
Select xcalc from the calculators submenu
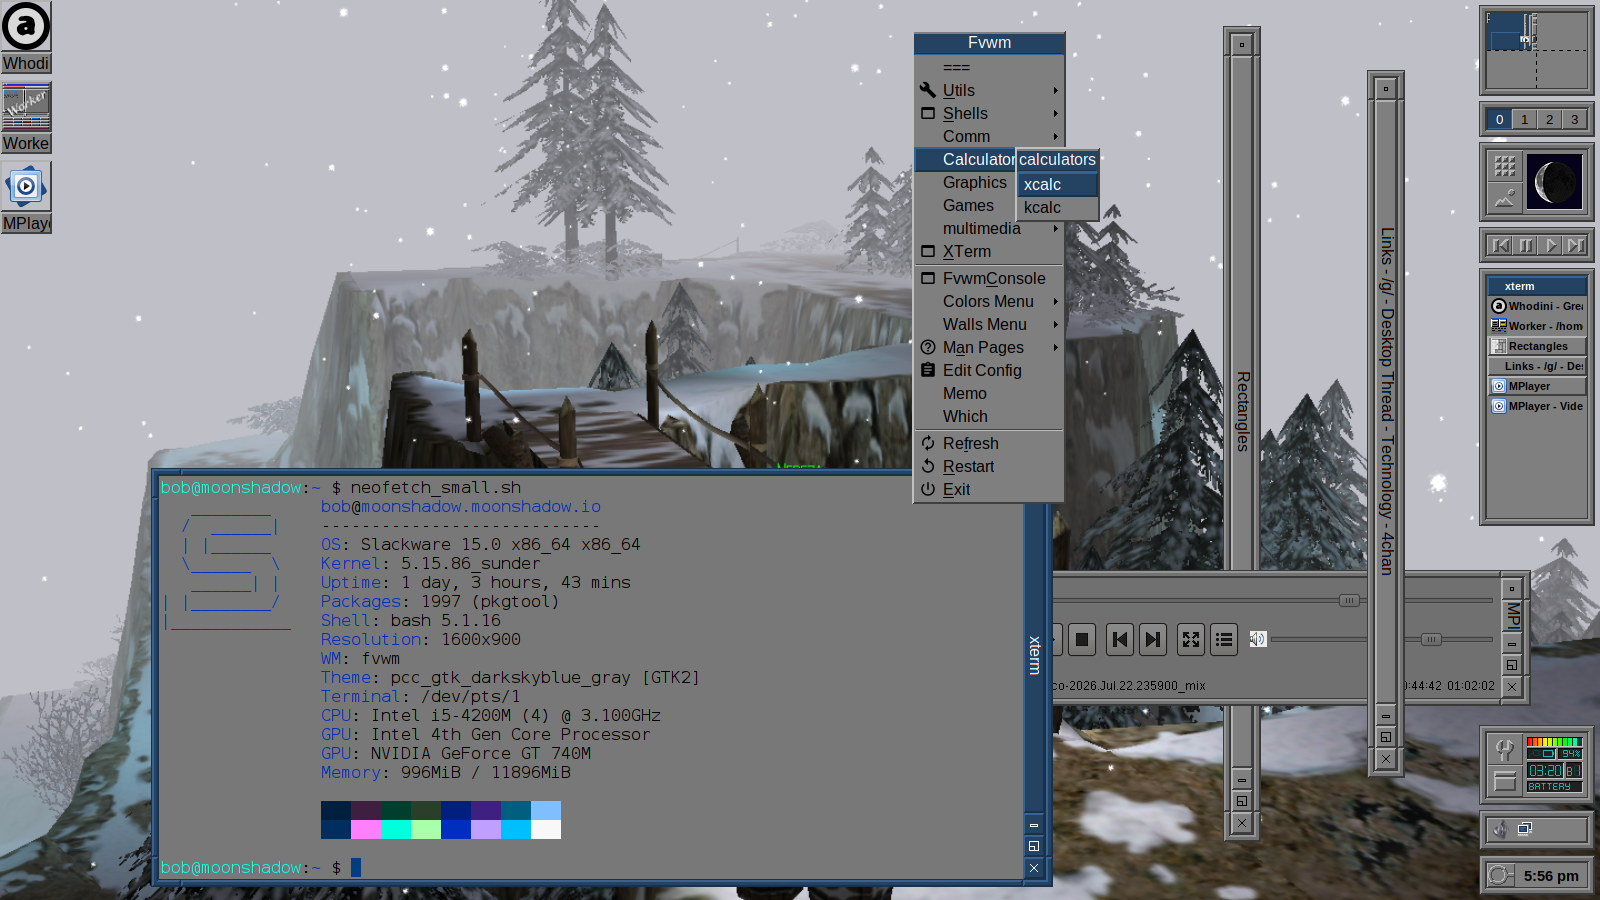pyautogui.click(x=1058, y=185)
